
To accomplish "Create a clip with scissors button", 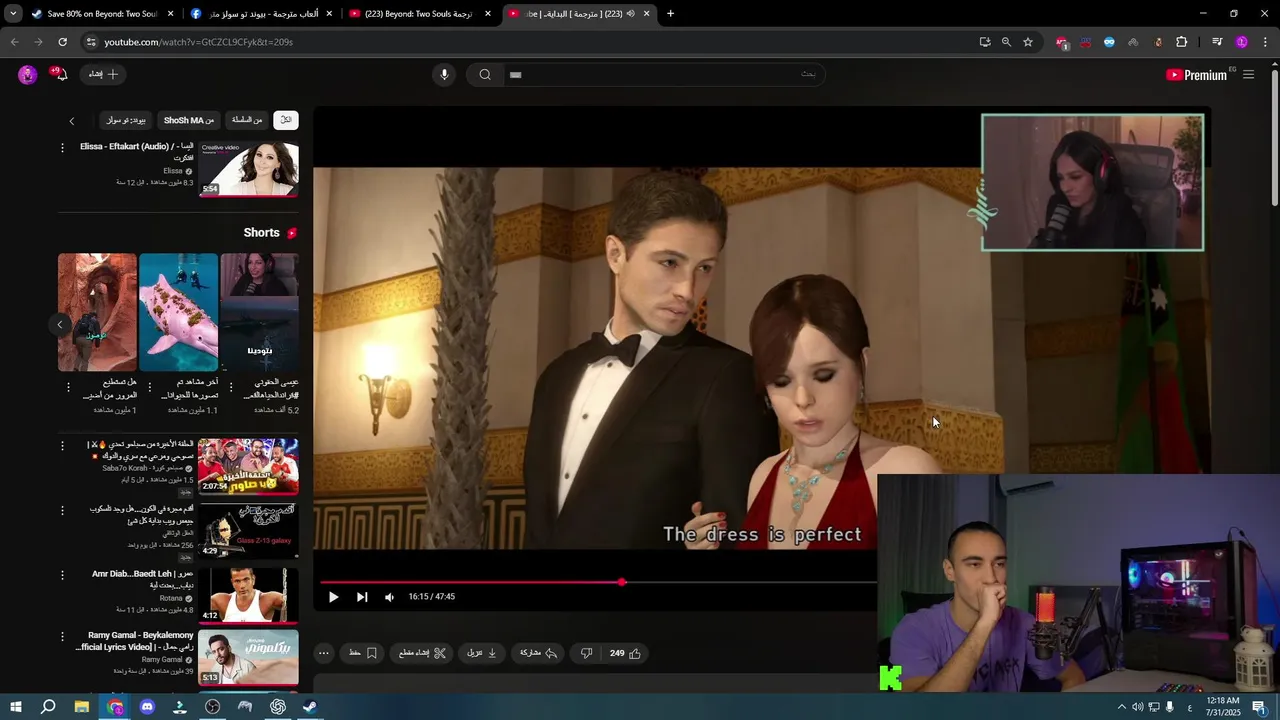I will pos(422,653).
